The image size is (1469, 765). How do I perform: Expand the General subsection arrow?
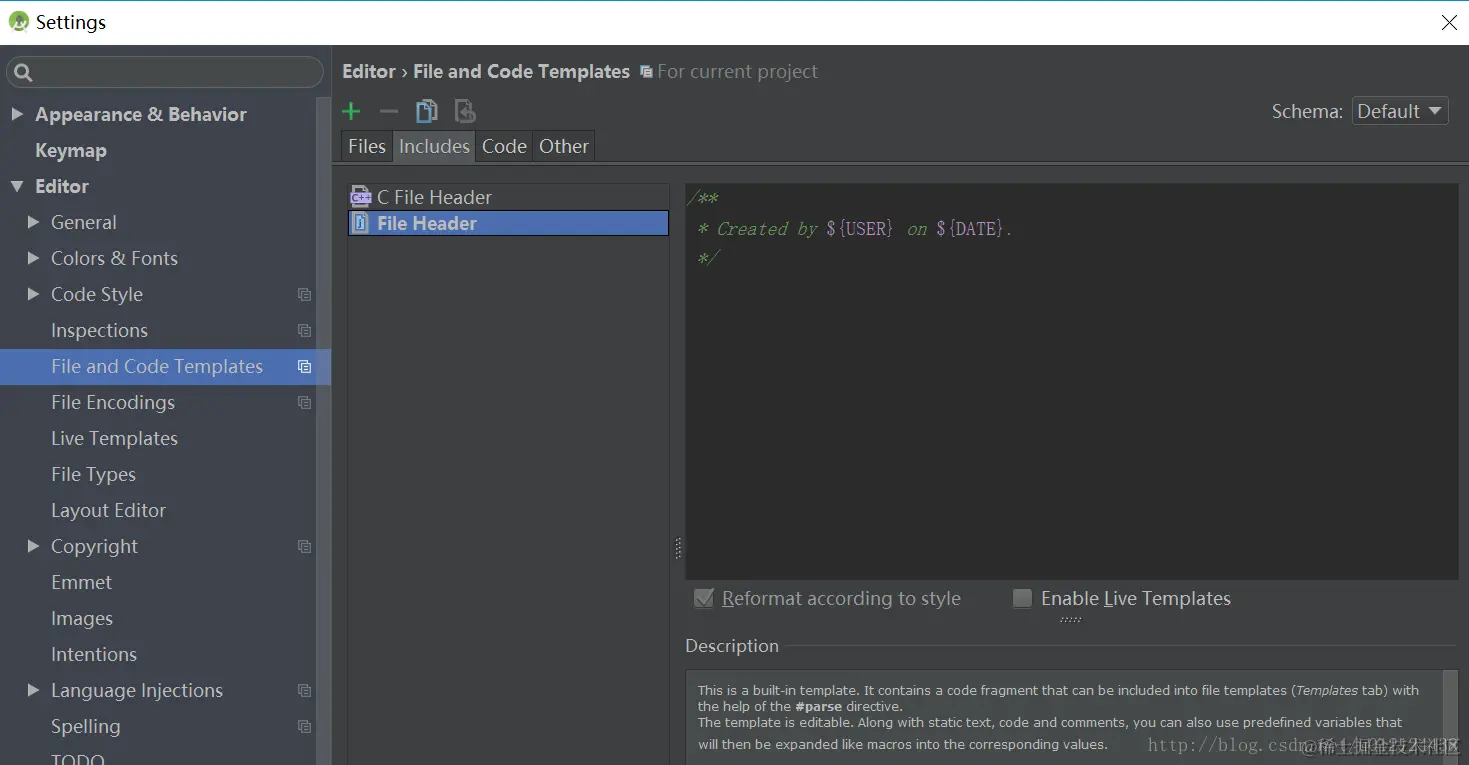pos(33,222)
